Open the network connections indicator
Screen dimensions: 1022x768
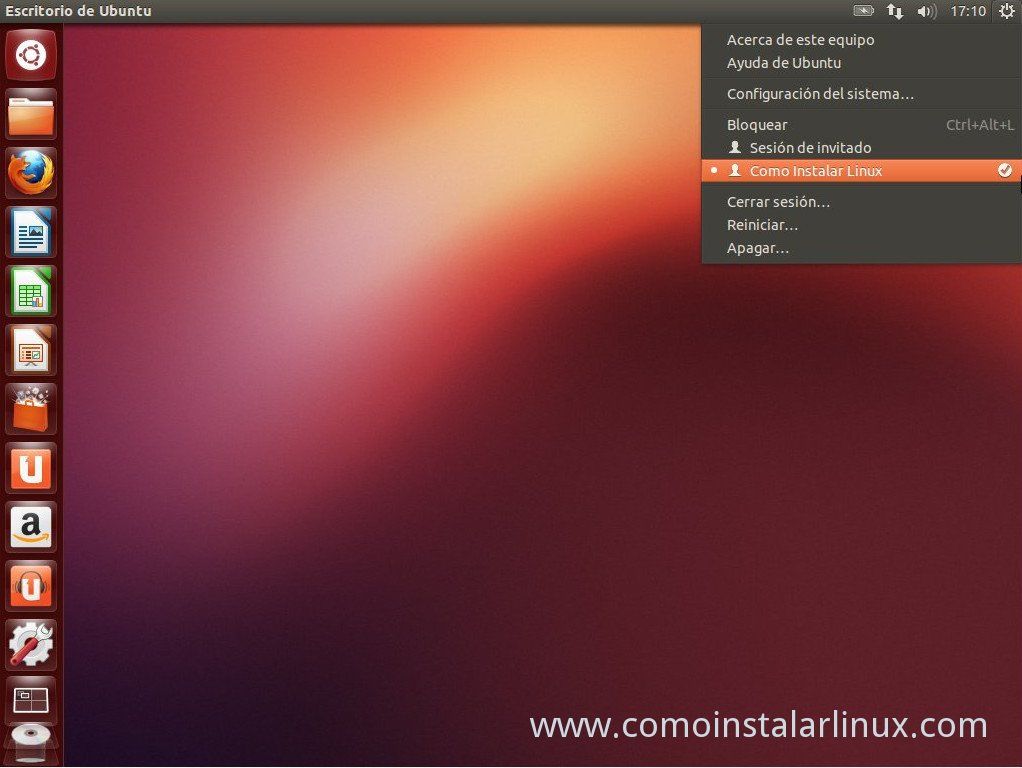coord(895,11)
